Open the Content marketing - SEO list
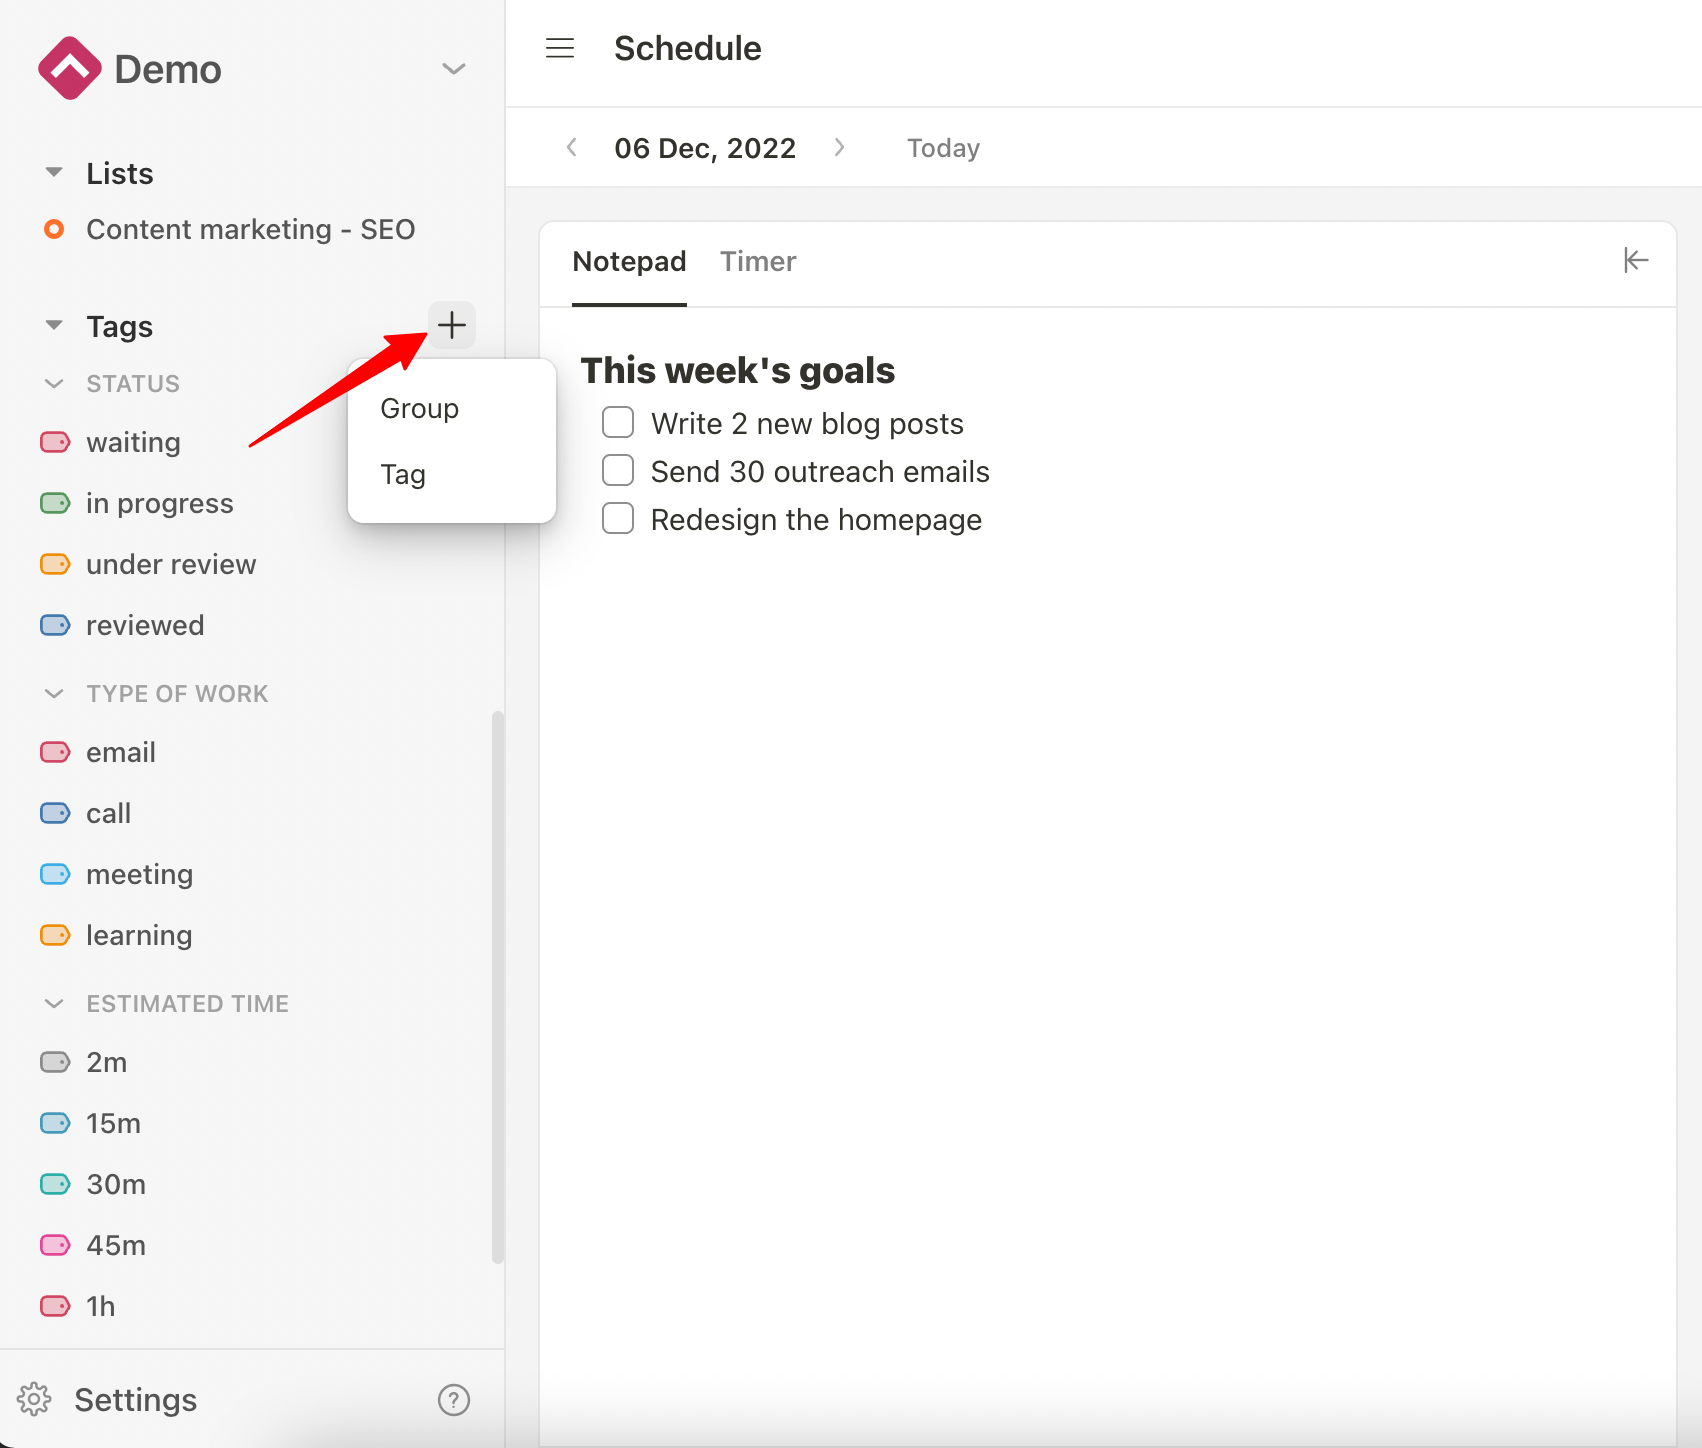1702x1448 pixels. (250, 229)
